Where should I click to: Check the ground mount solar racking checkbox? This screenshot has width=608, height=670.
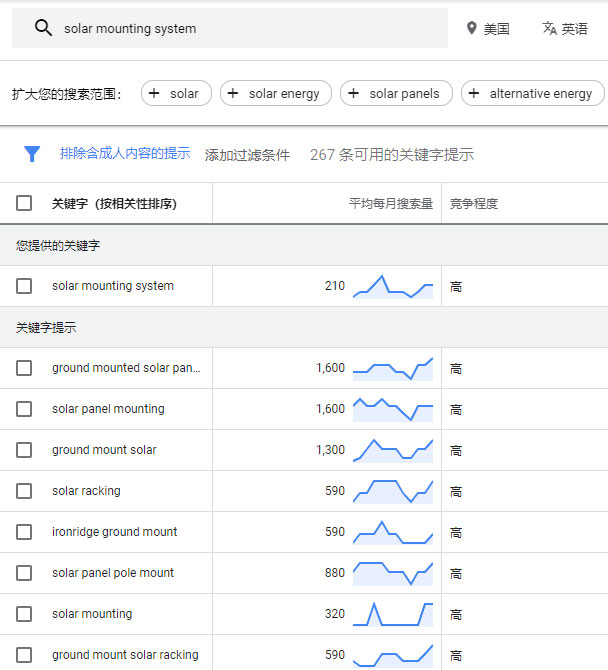[x=24, y=655]
